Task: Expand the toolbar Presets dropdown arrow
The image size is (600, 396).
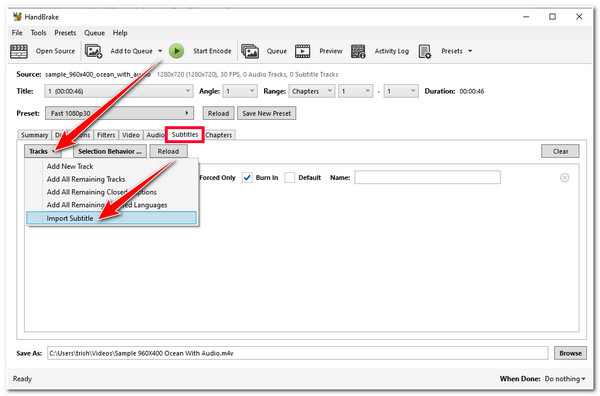Action: click(470, 51)
